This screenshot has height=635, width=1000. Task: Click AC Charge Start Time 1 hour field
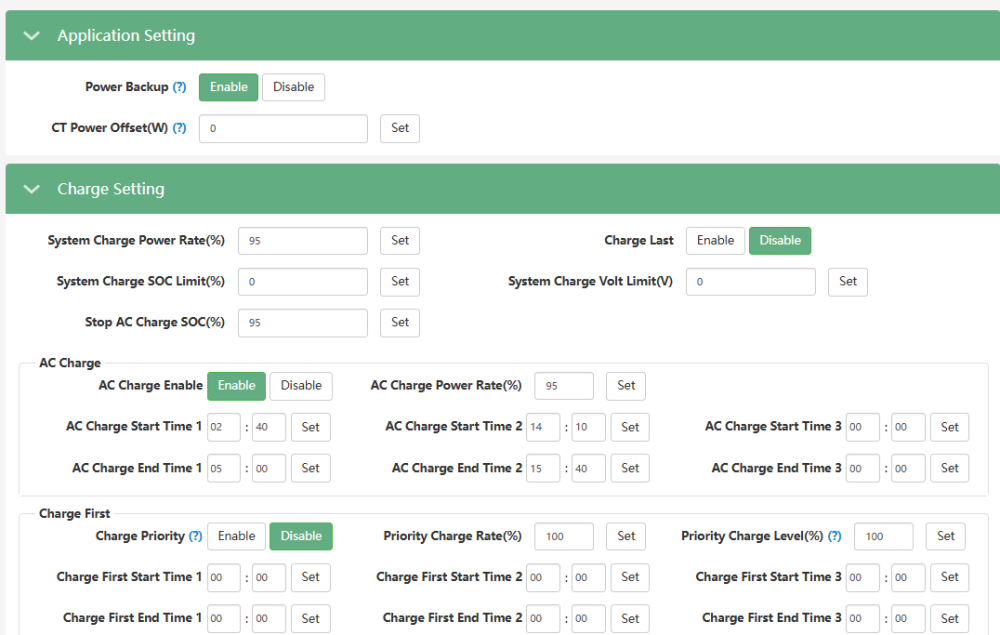click(x=224, y=427)
